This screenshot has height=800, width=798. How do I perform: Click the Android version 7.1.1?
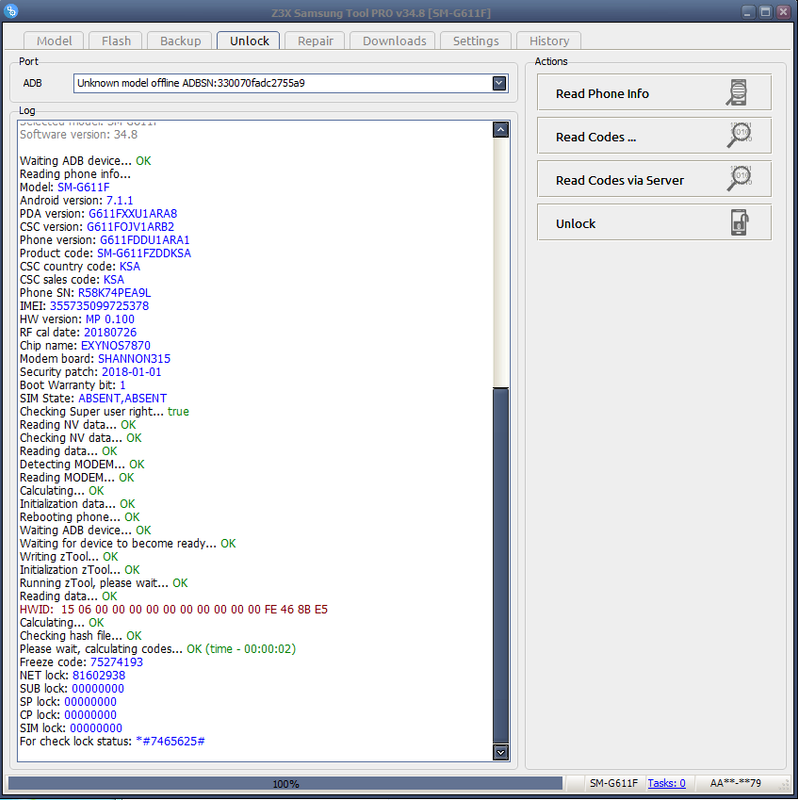pos(119,201)
